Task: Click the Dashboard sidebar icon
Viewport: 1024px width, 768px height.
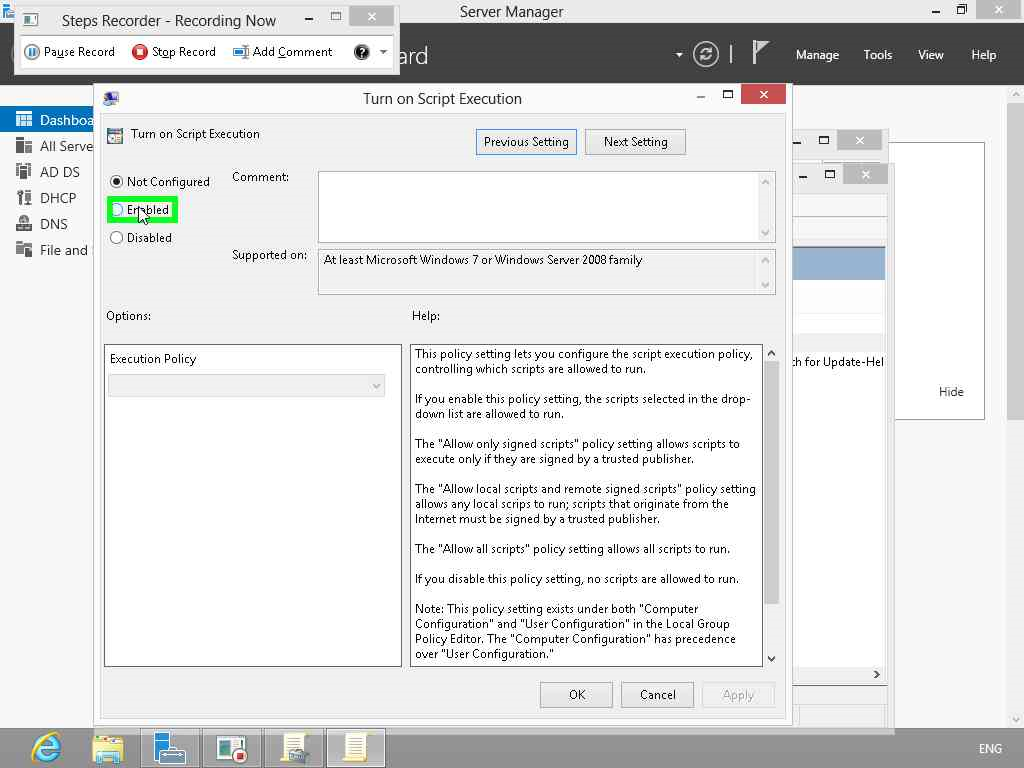Action: click(x=24, y=119)
